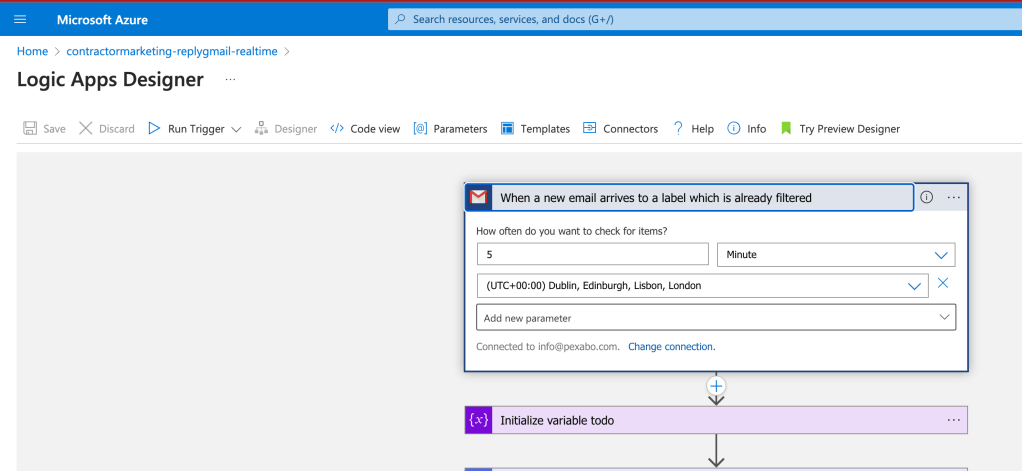Open the Parameters panel
1022x471 pixels.
coord(460,129)
